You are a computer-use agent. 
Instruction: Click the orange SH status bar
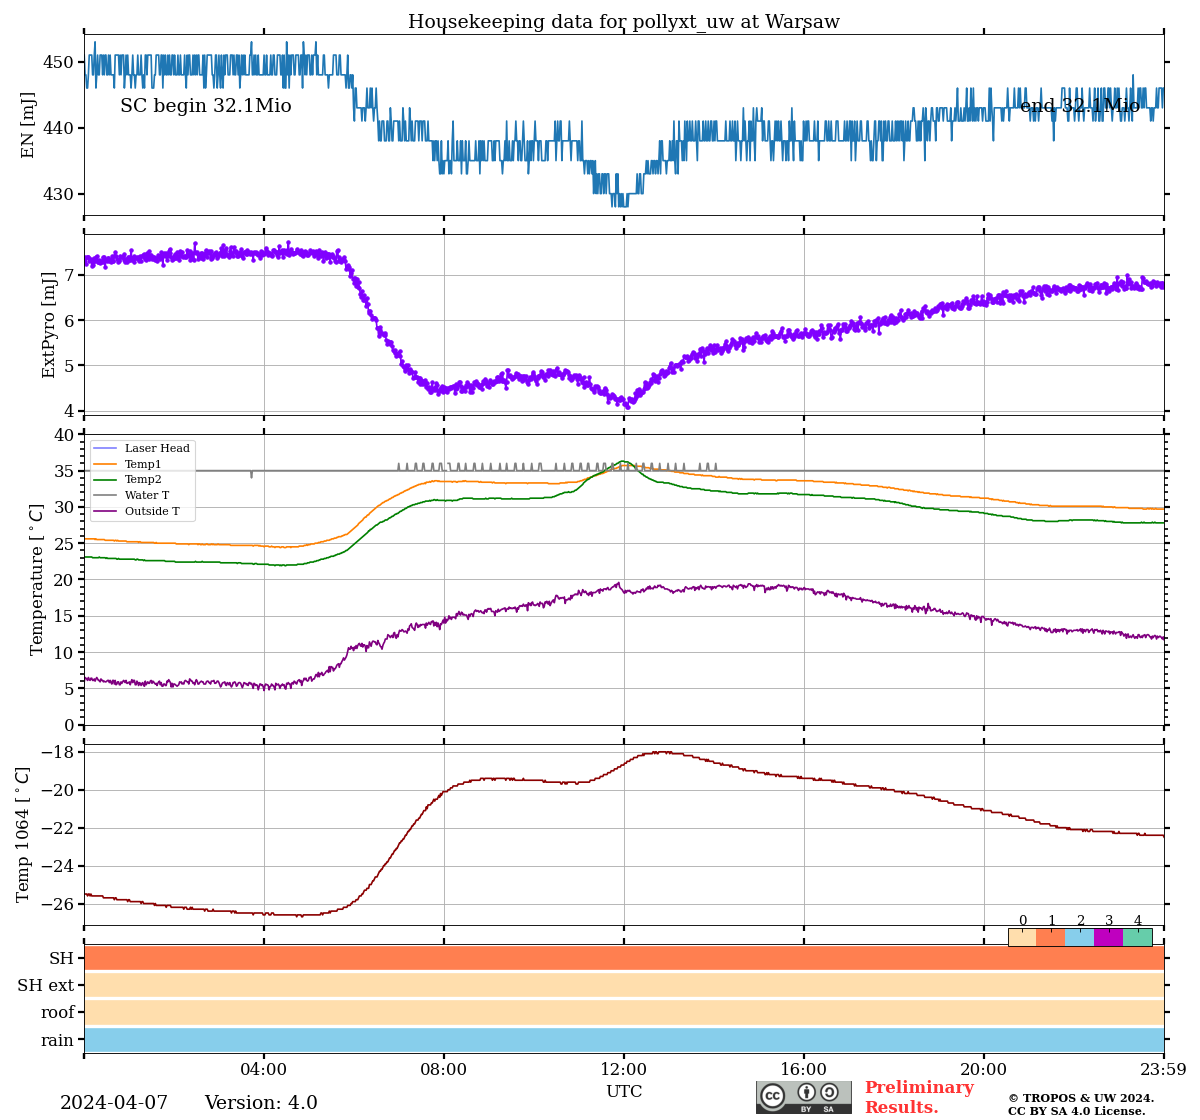pos(624,958)
